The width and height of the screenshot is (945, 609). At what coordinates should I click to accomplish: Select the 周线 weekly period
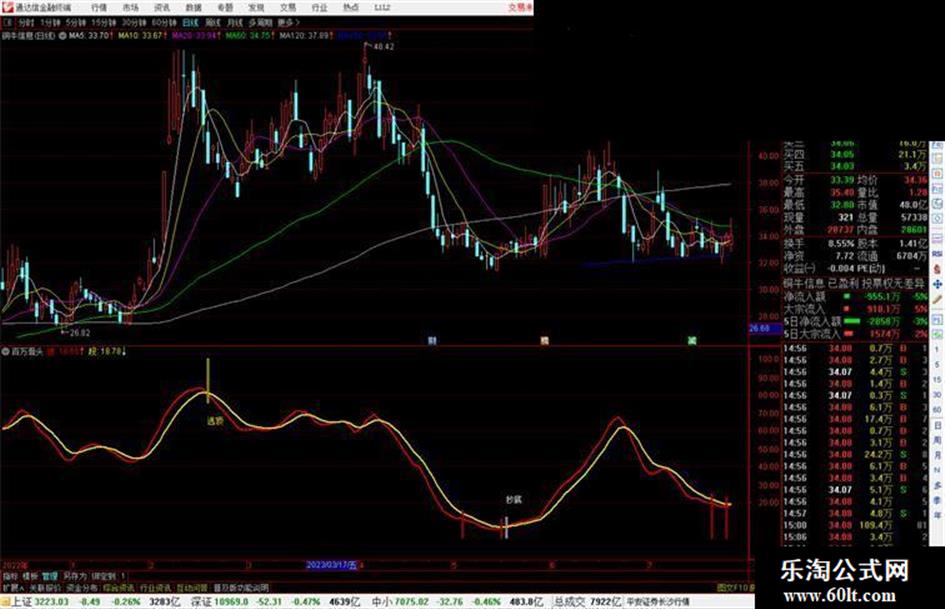click(x=213, y=22)
